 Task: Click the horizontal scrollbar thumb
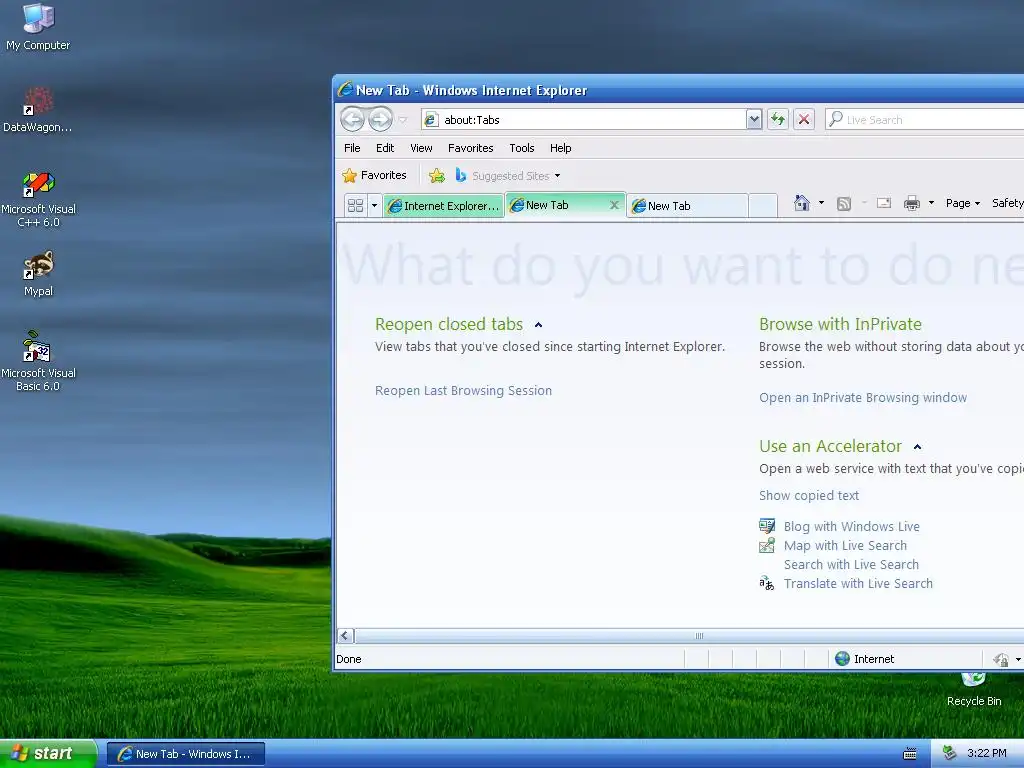(699, 635)
